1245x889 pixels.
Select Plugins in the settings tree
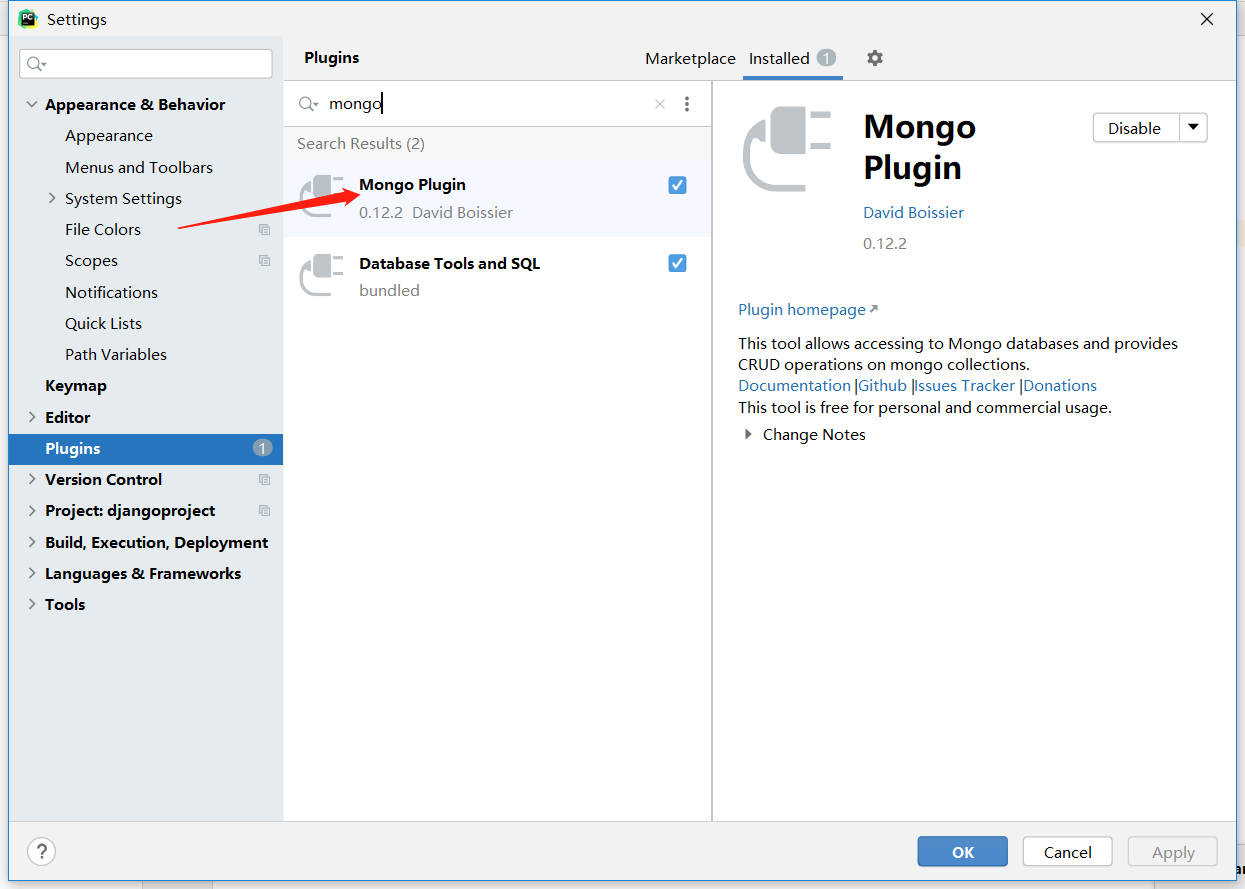pyautogui.click(x=146, y=449)
